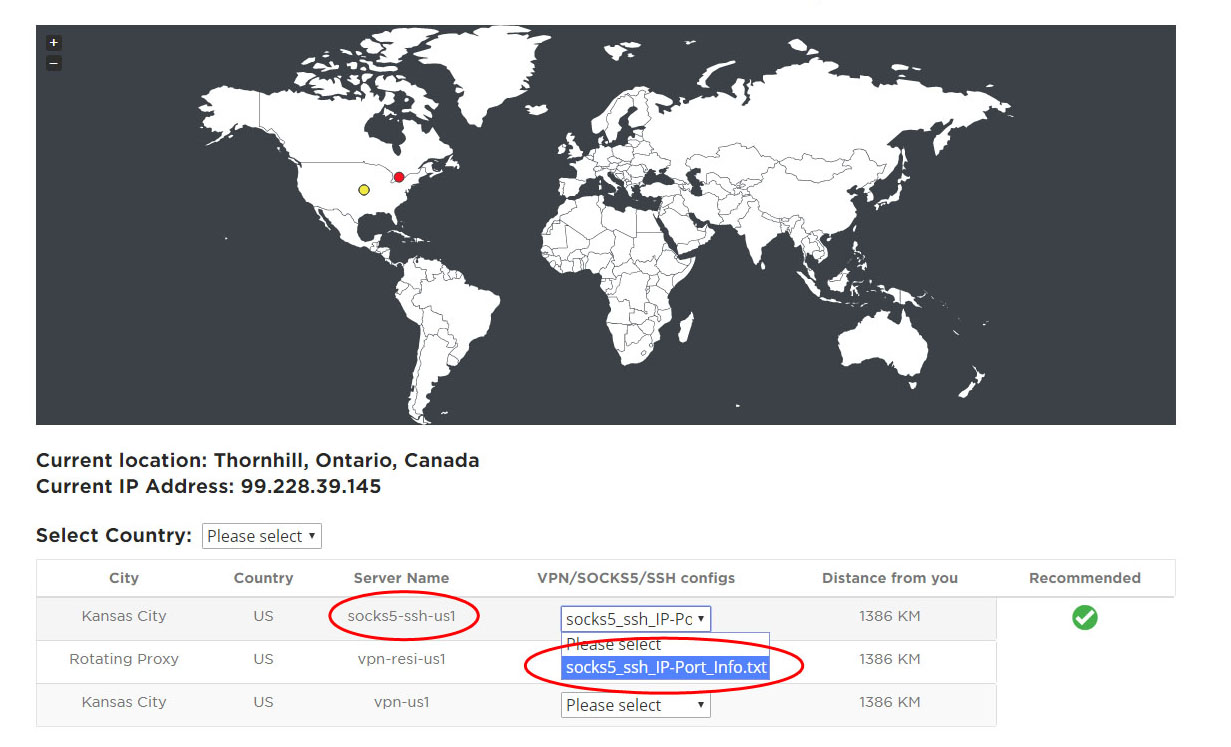The image size is (1231, 747).
Task: Click the VPN/SOCKS5/SSH configs header
Action: (636, 578)
